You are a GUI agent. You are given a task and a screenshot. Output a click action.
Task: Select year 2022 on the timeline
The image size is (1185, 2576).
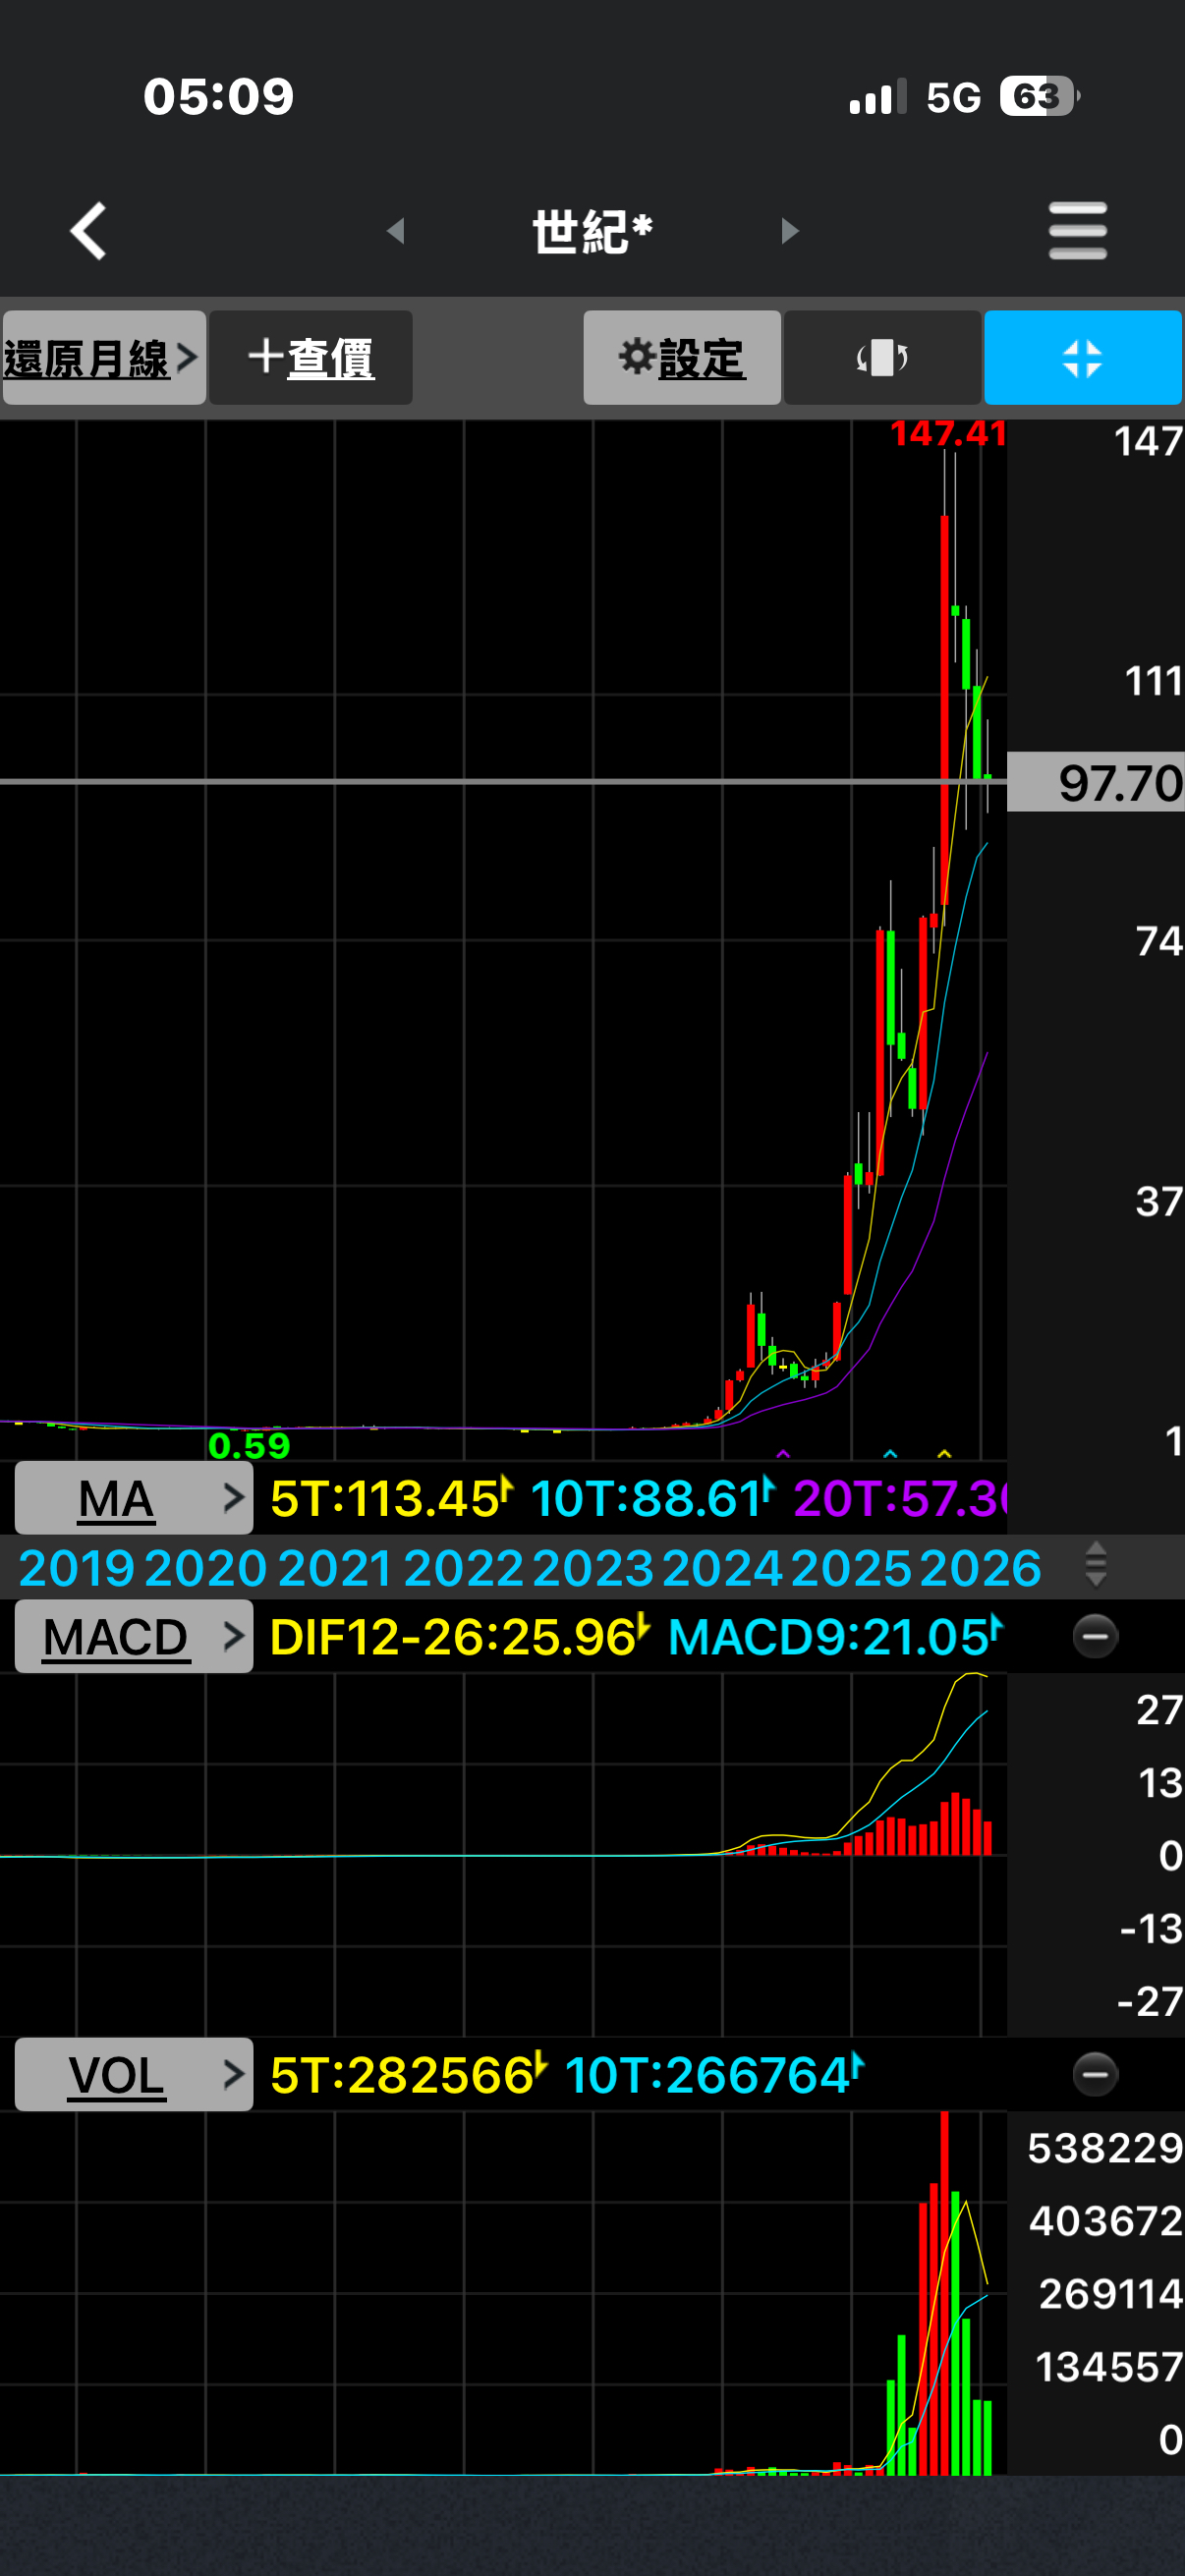[463, 1567]
